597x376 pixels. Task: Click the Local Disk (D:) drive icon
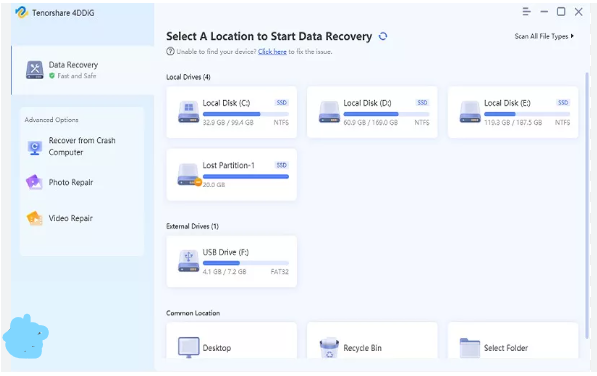click(x=329, y=112)
